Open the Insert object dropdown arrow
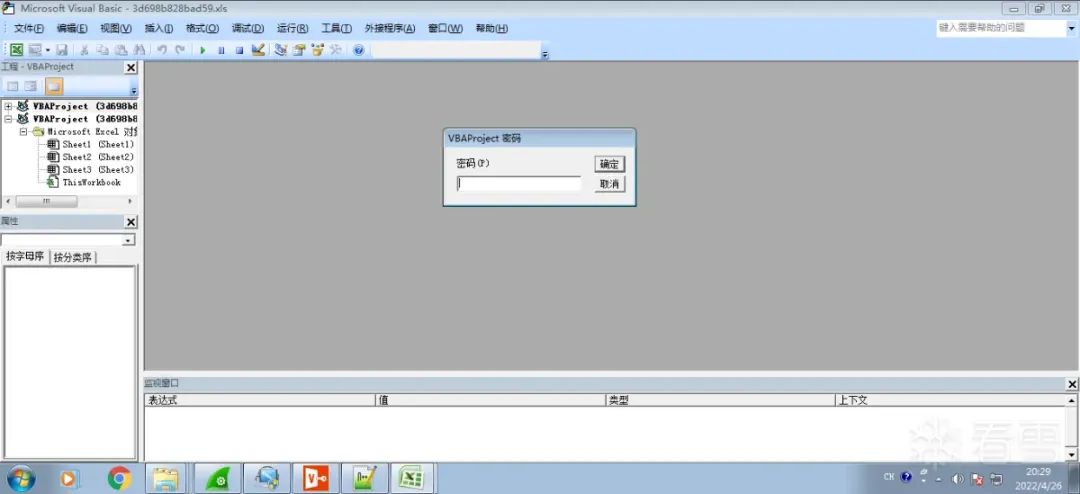 point(48,50)
